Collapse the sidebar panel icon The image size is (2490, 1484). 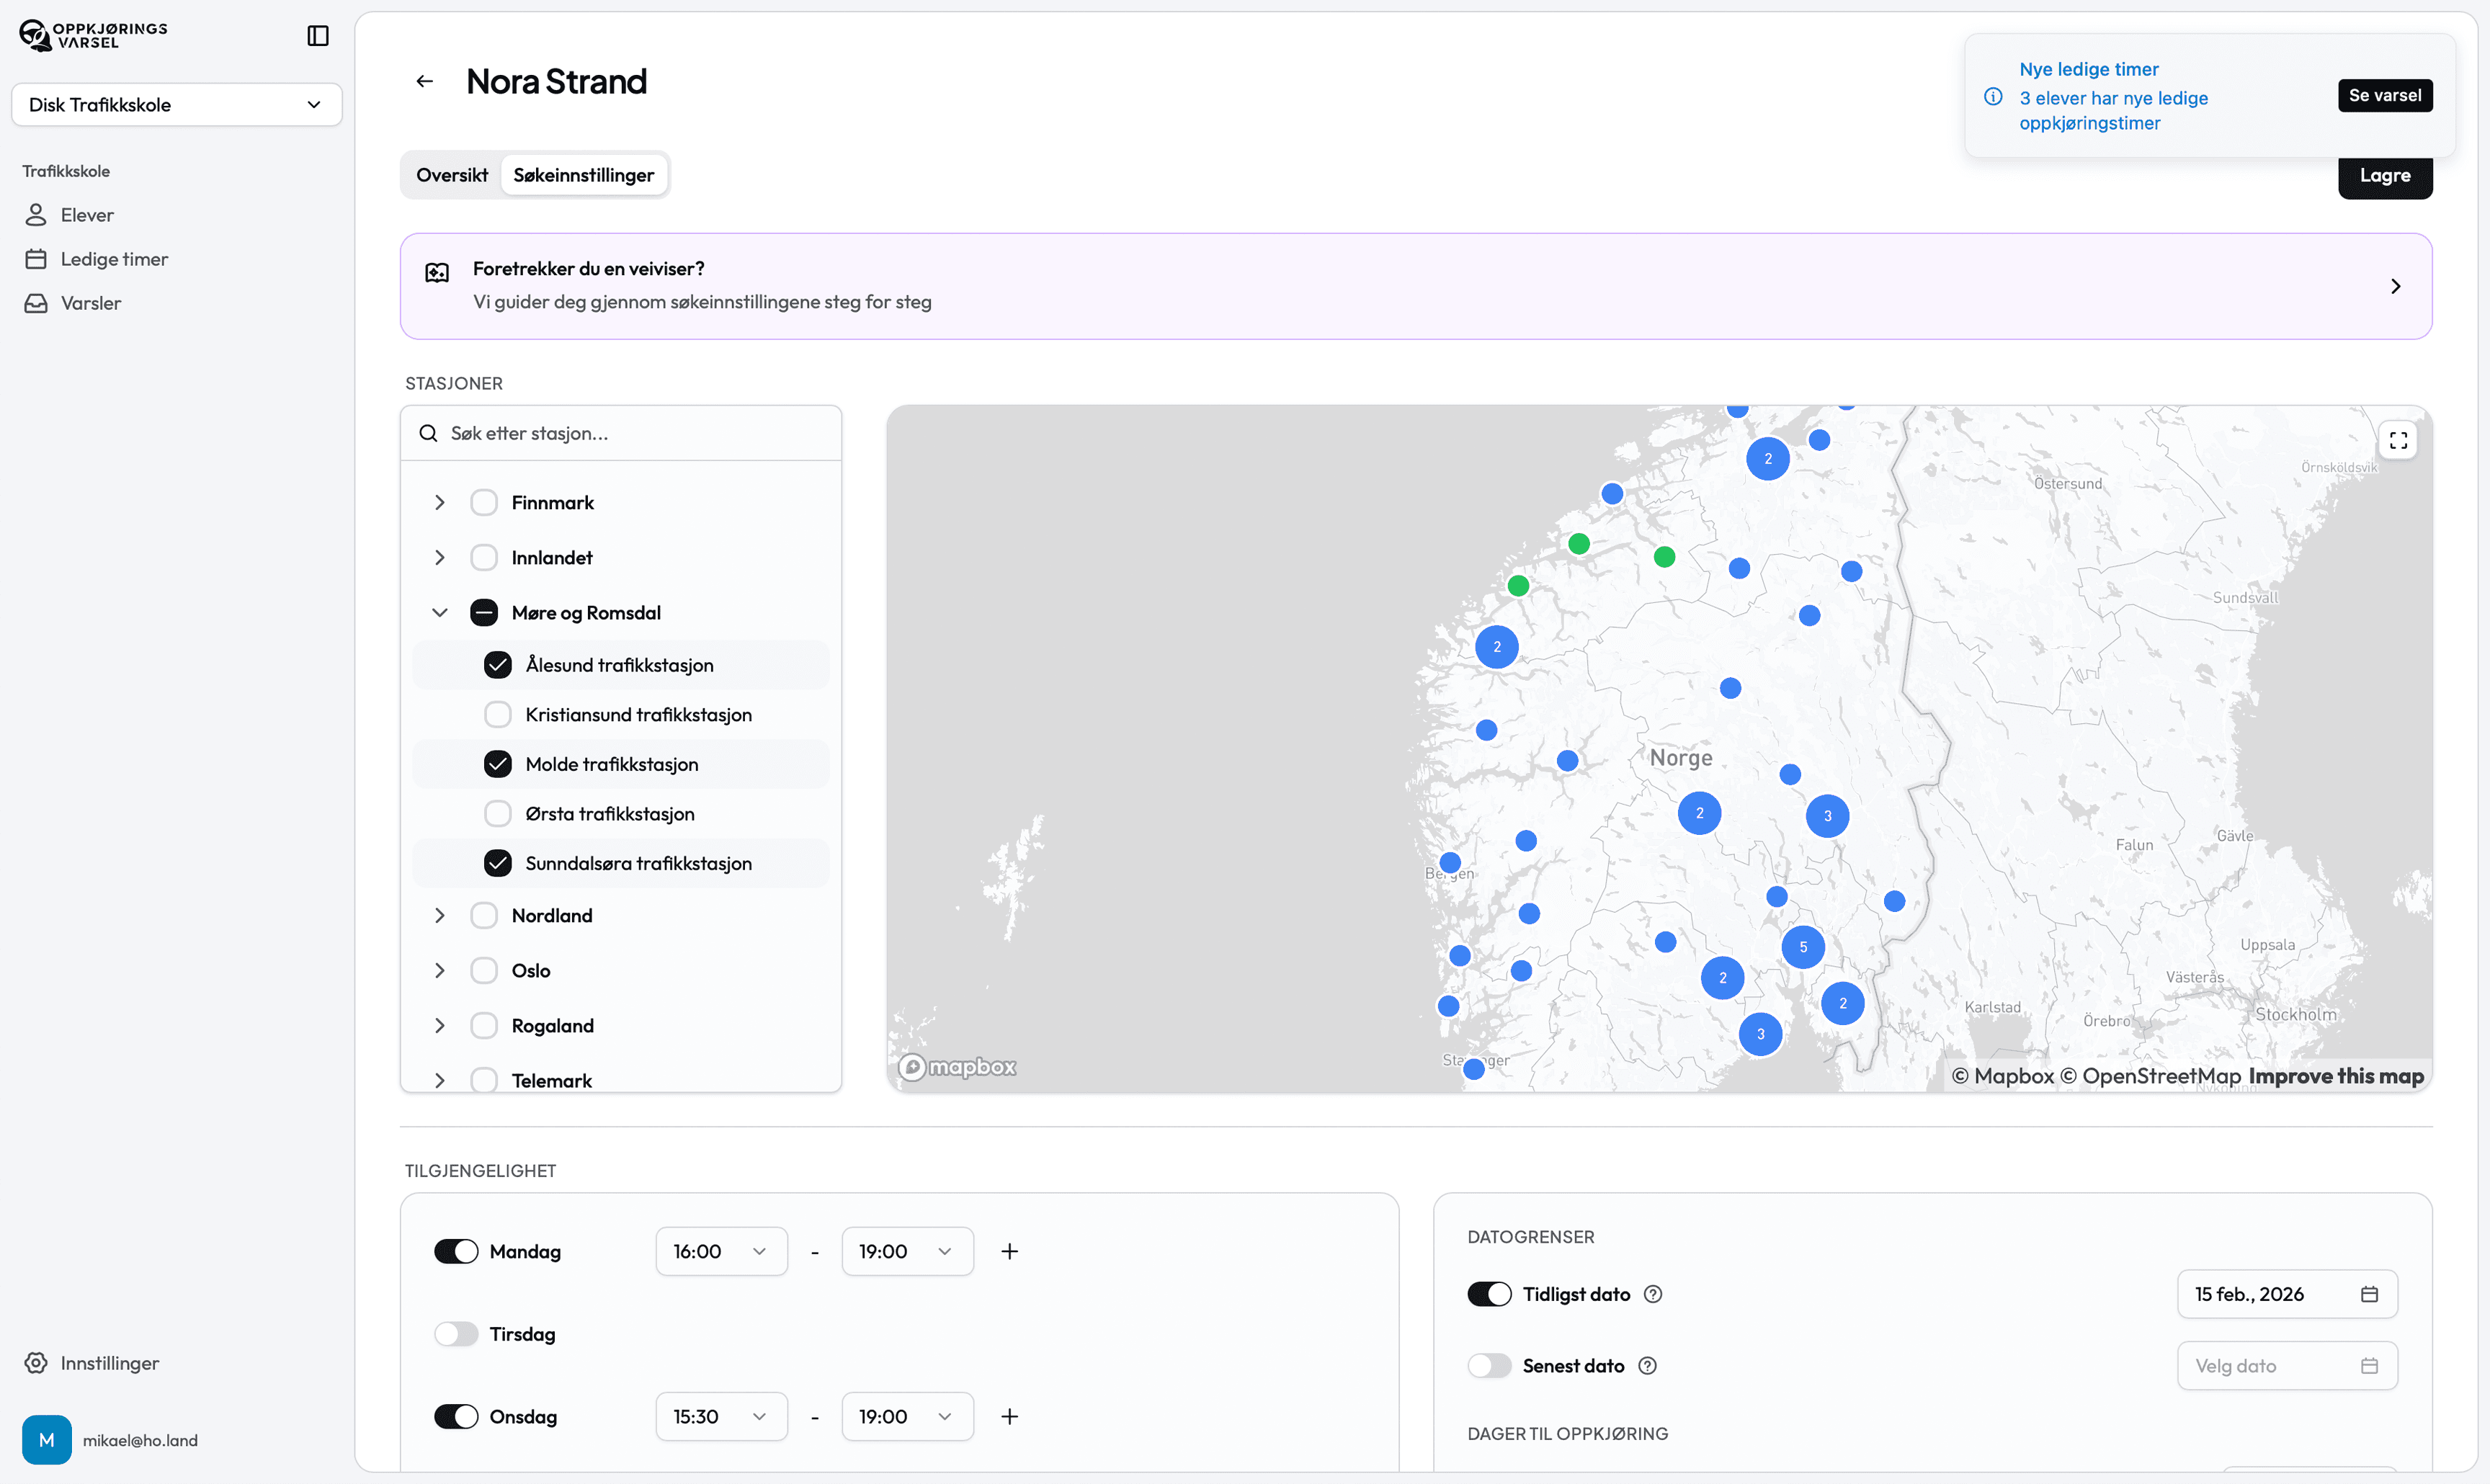pyautogui.click(x=318, y=36)
